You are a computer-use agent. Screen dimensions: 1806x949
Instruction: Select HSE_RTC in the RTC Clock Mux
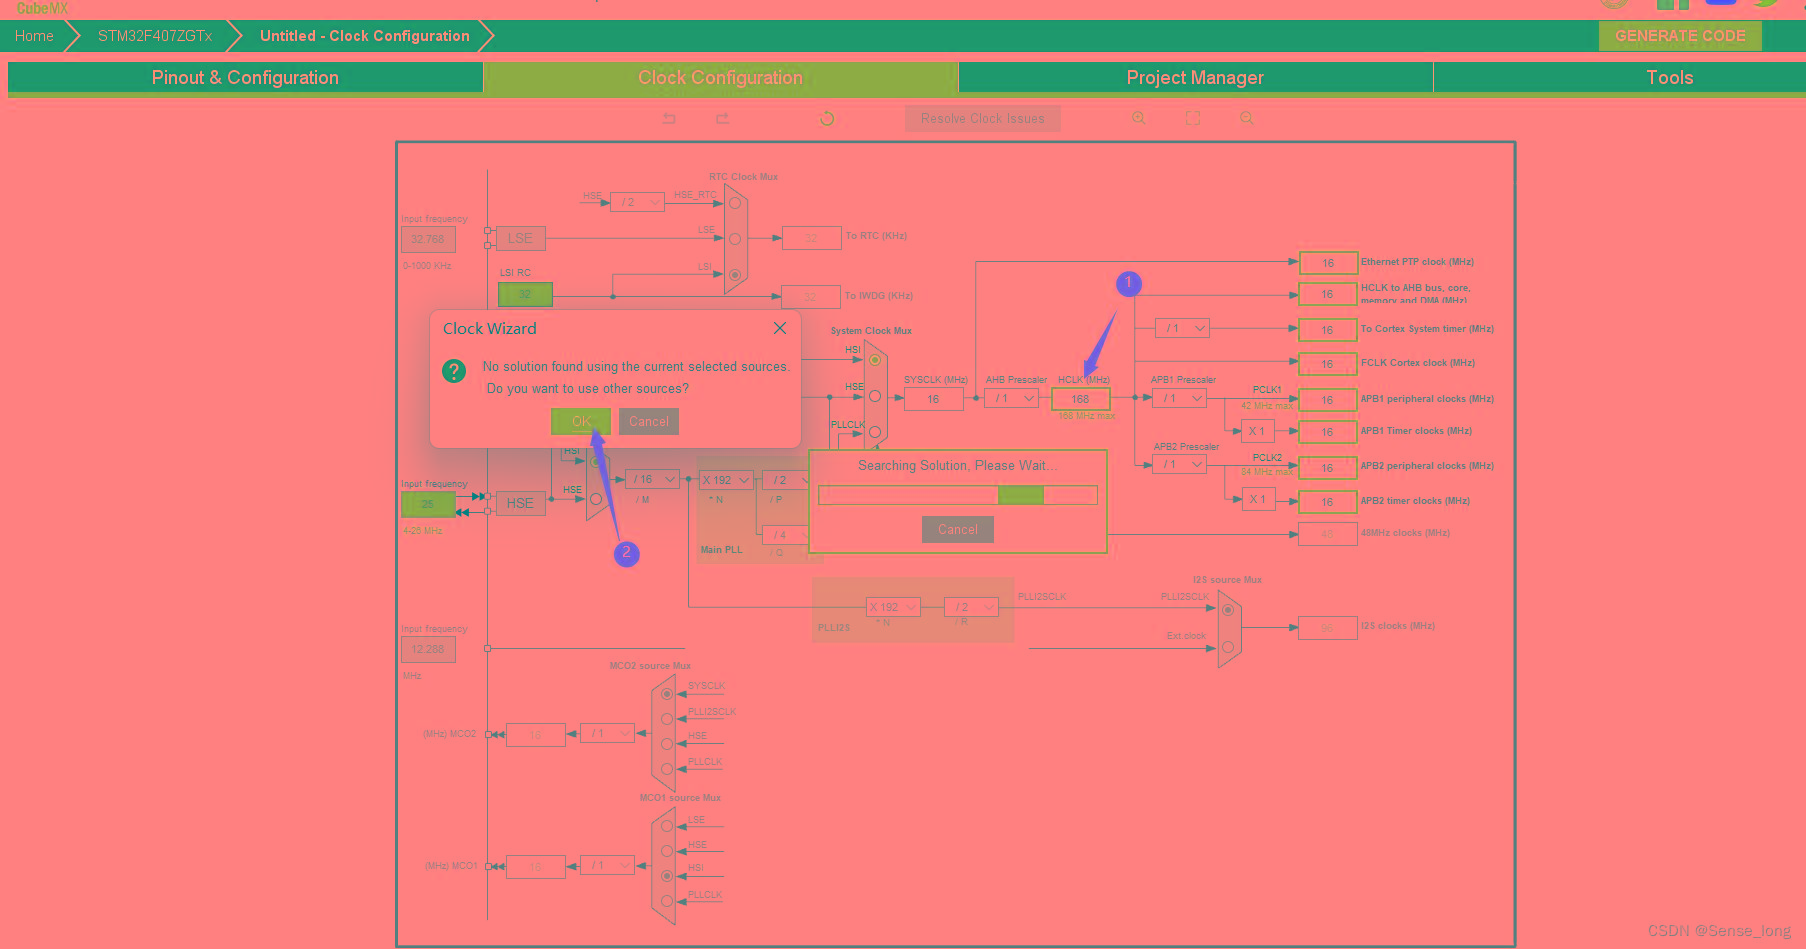735,203
